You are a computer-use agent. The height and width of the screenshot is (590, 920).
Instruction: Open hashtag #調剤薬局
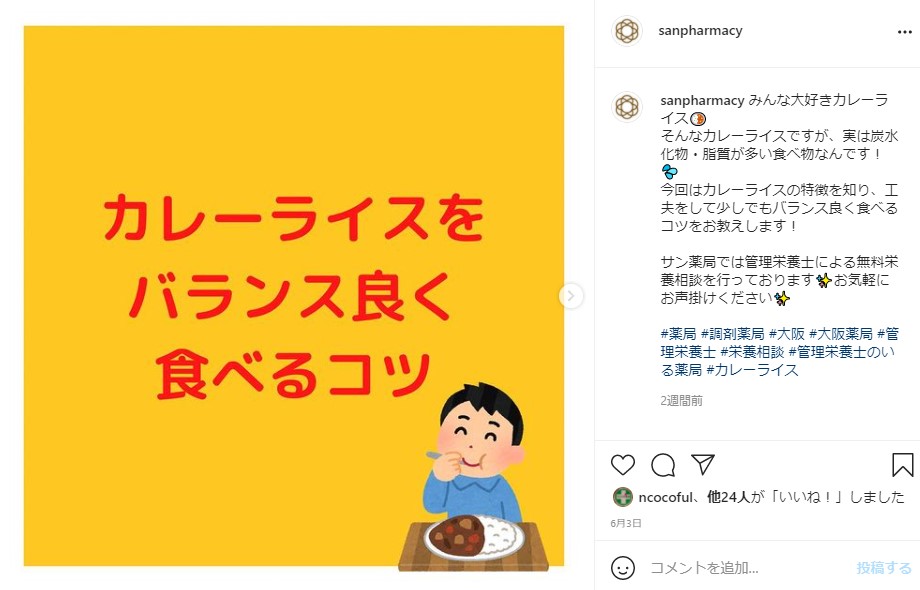click(732, 334)
